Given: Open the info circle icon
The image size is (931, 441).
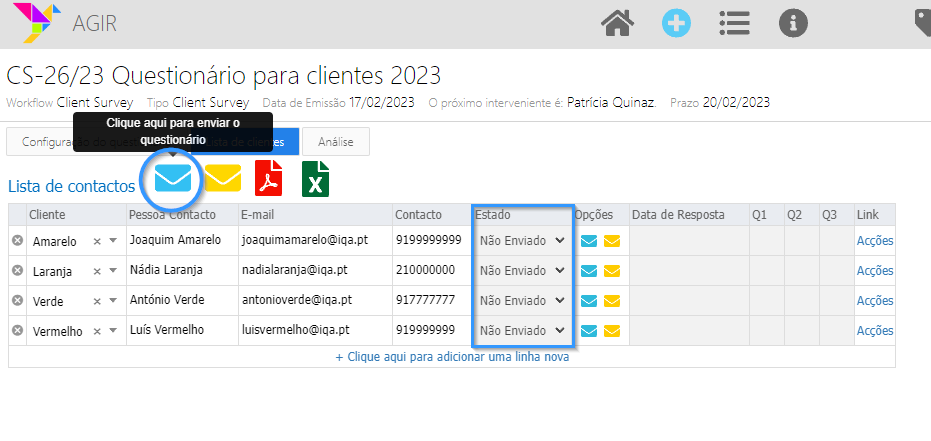Looking at the screenshot, I should click(x=793, y=24).
